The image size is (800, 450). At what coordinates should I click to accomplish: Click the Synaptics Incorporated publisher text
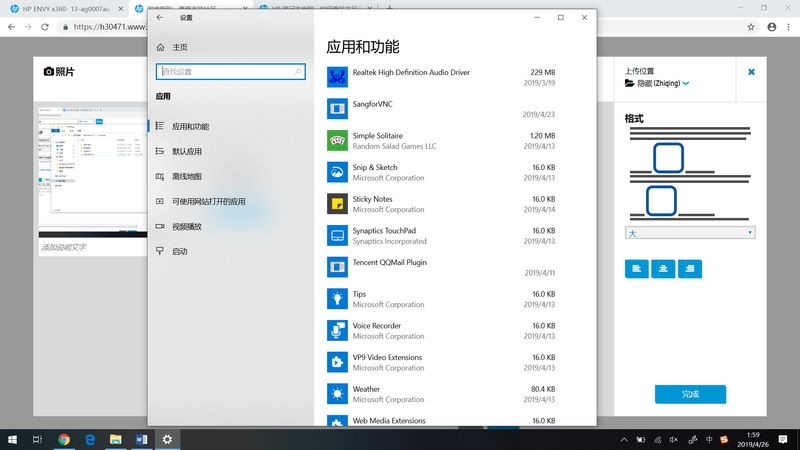point(389,241)
